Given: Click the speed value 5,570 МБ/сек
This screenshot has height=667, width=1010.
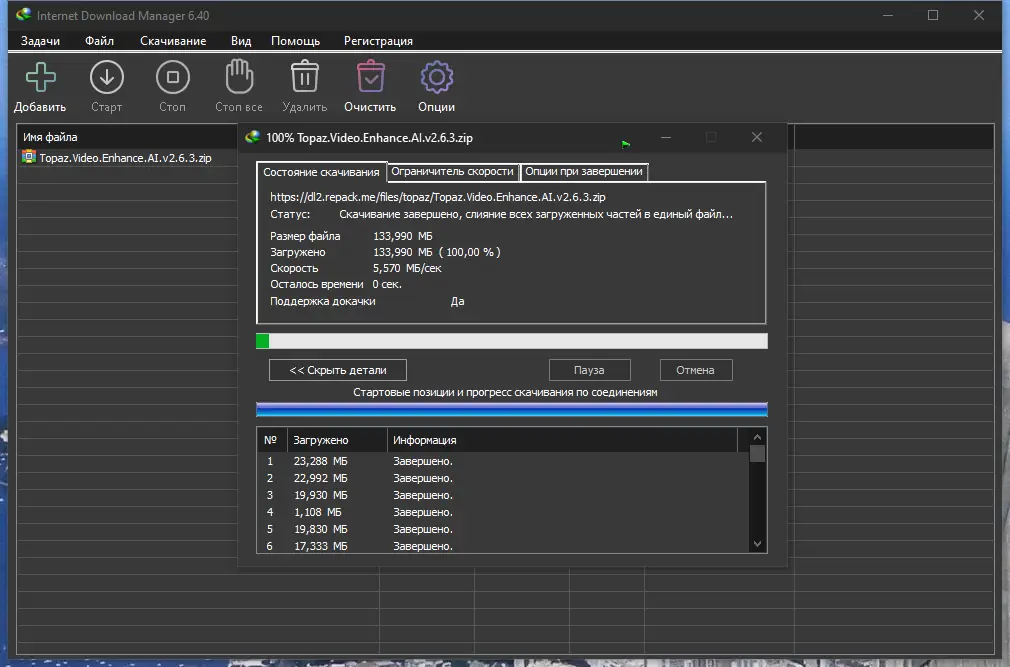Looking at the screenshot, I should coord(407,268).
